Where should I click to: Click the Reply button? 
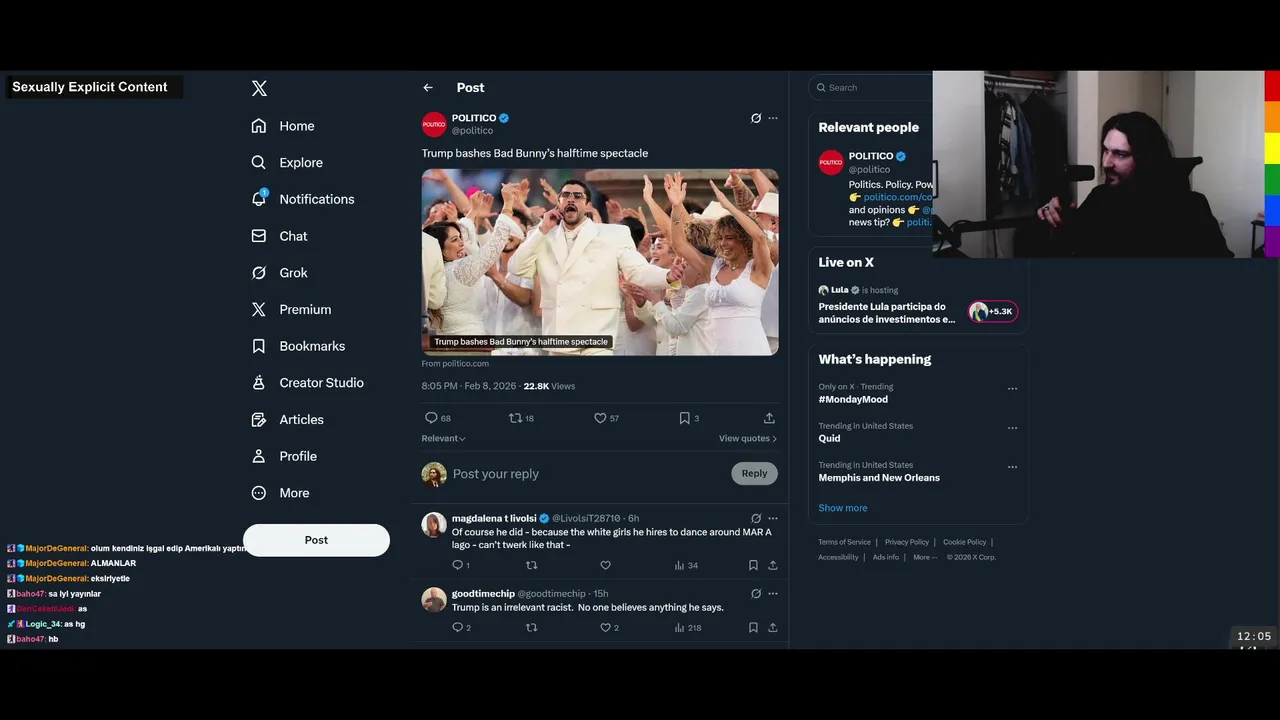pyautogui.click(x=754, y=474)
